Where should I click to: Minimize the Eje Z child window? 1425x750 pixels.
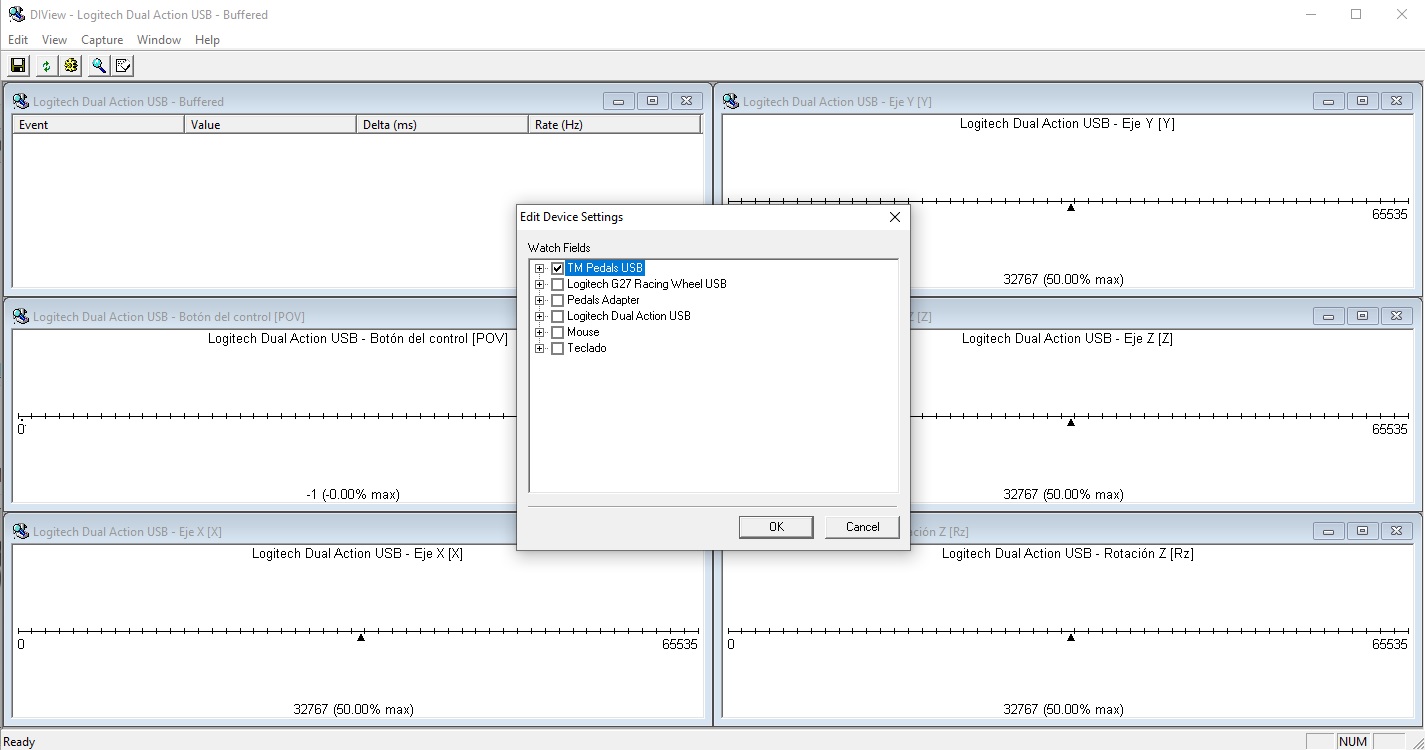click(1329, 316)
